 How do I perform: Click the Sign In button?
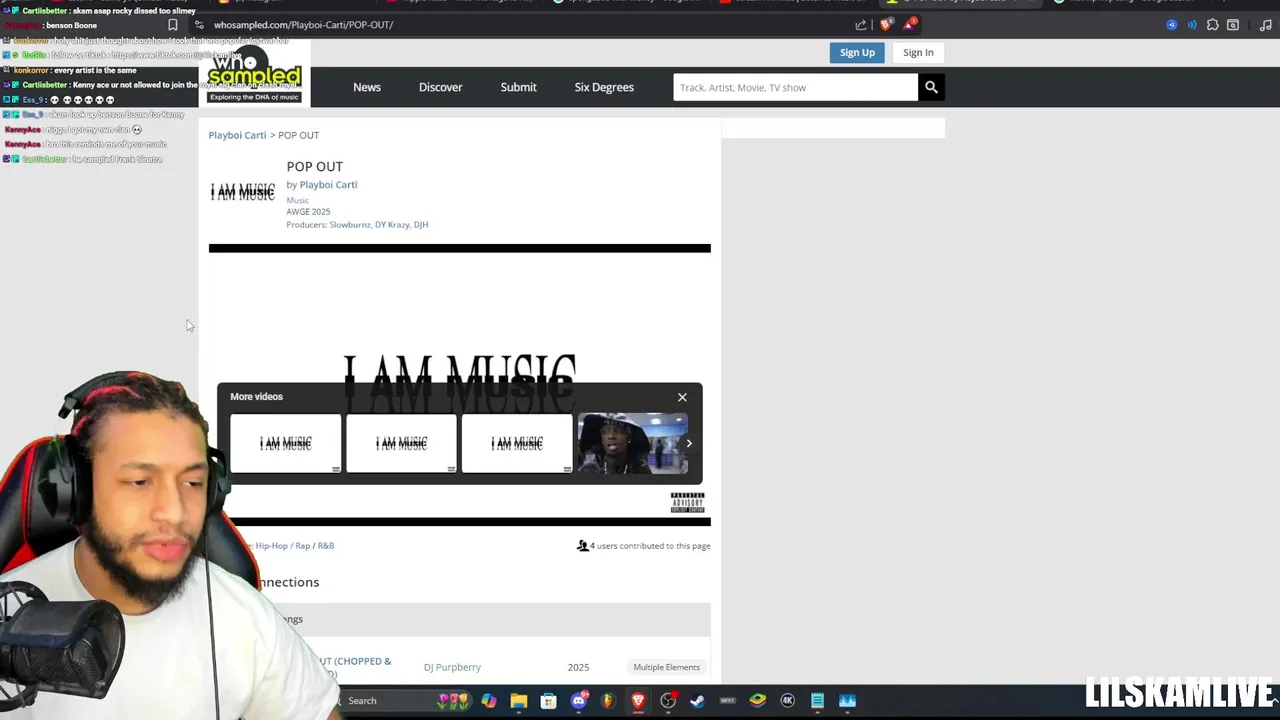tap(918, 53)
